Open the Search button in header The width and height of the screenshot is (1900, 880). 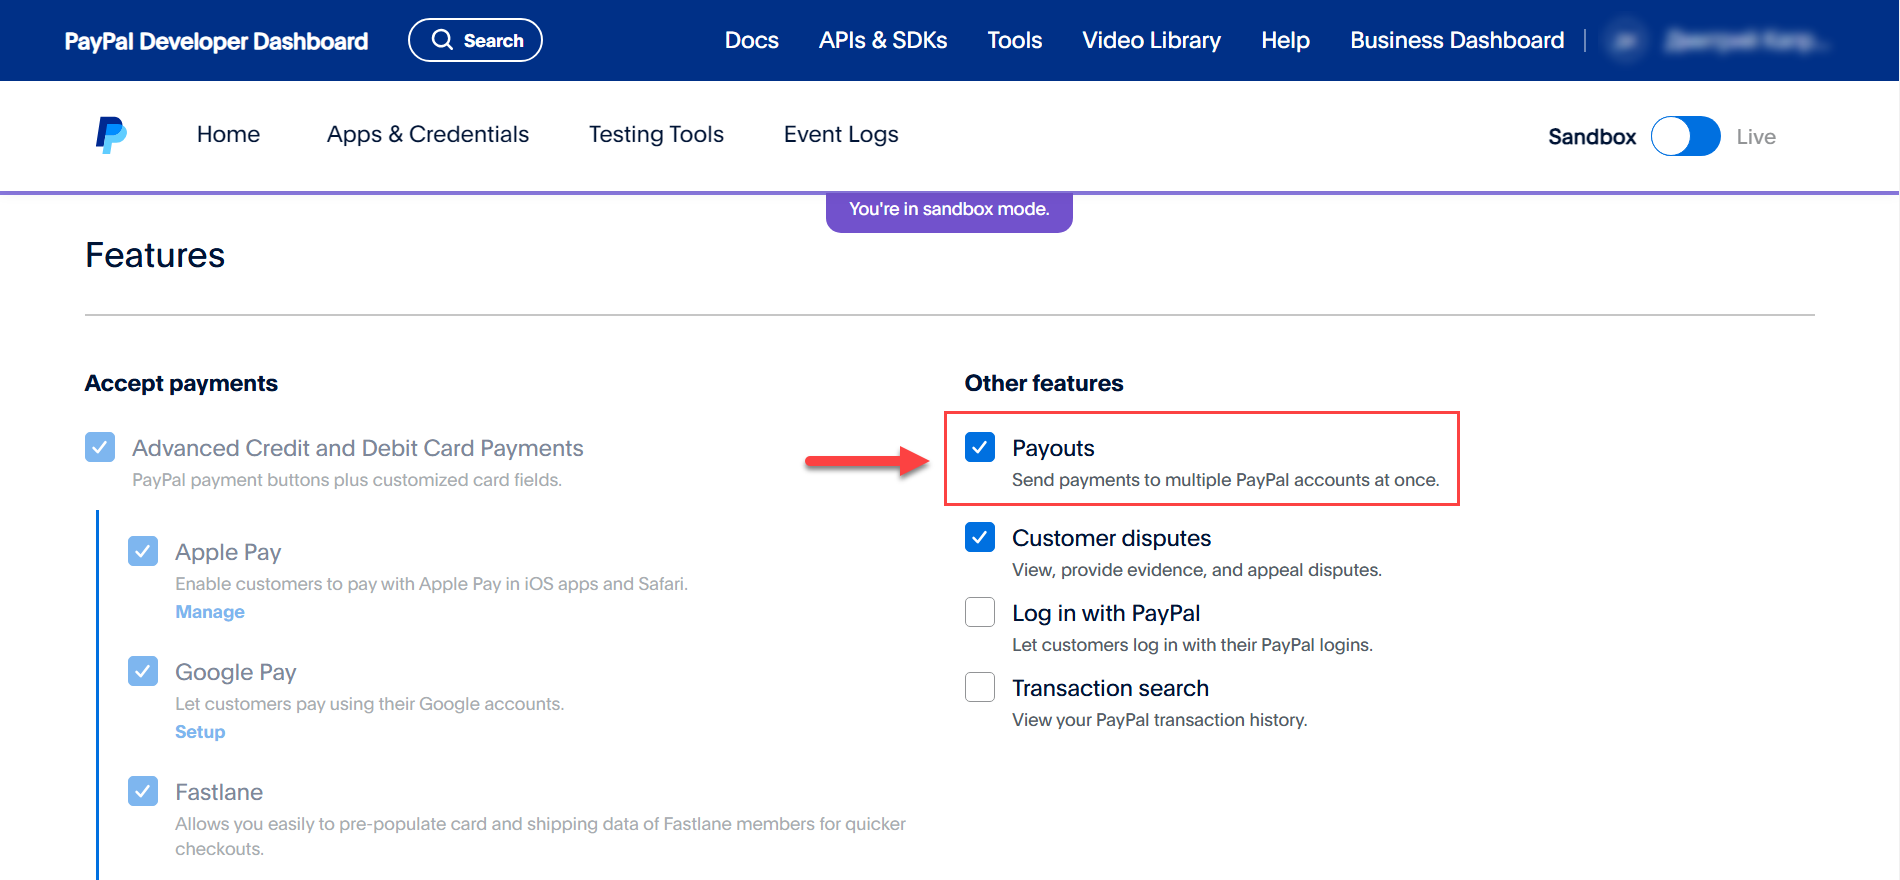point(475,40)
